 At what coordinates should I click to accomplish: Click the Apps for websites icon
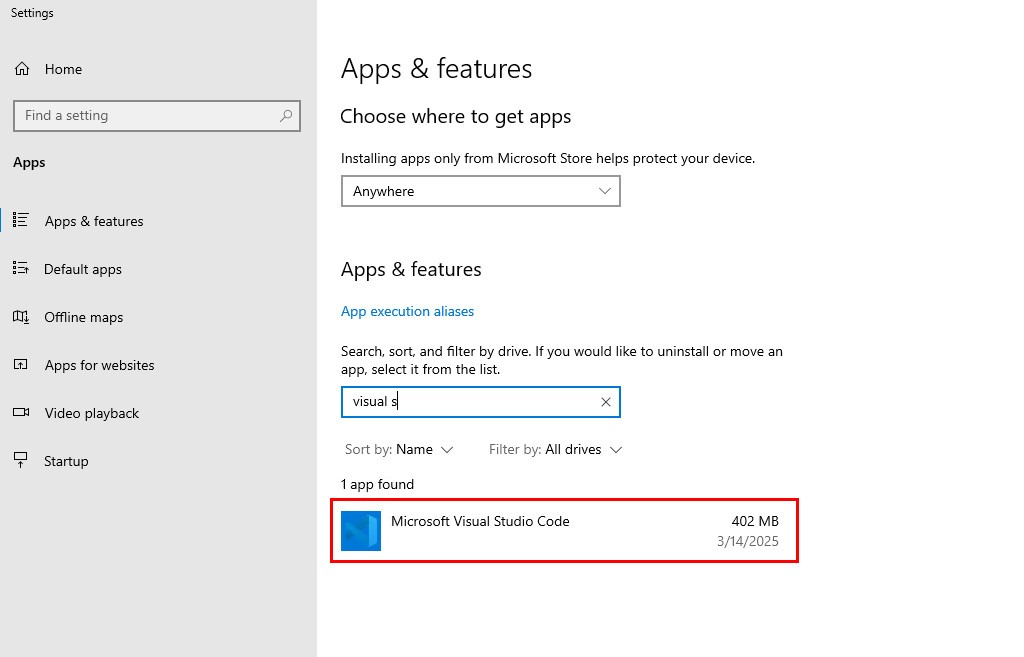(21, 364)
